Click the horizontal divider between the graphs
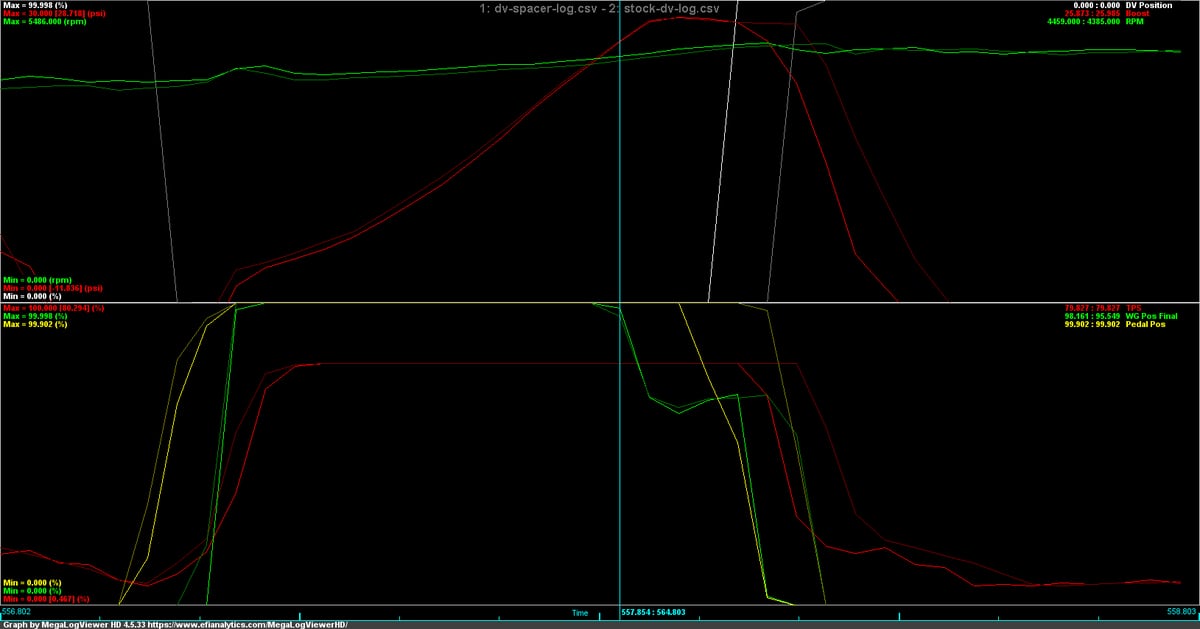 tap(600, 302)
